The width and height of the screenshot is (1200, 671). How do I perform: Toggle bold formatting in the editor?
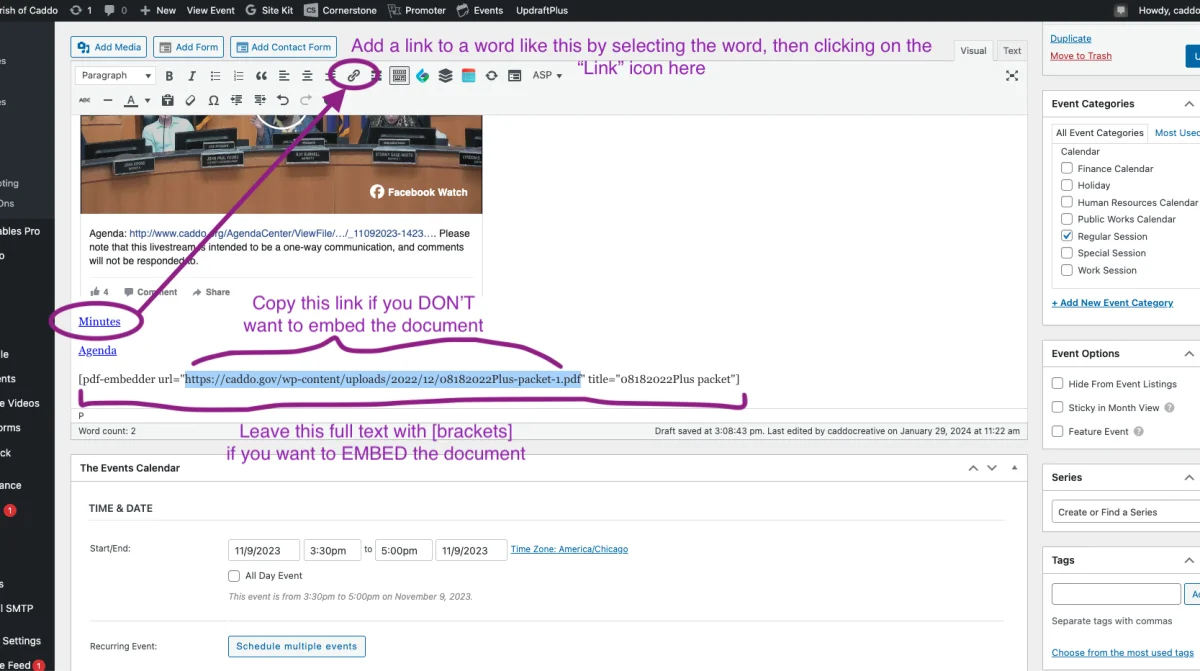(x=169, y=76)
